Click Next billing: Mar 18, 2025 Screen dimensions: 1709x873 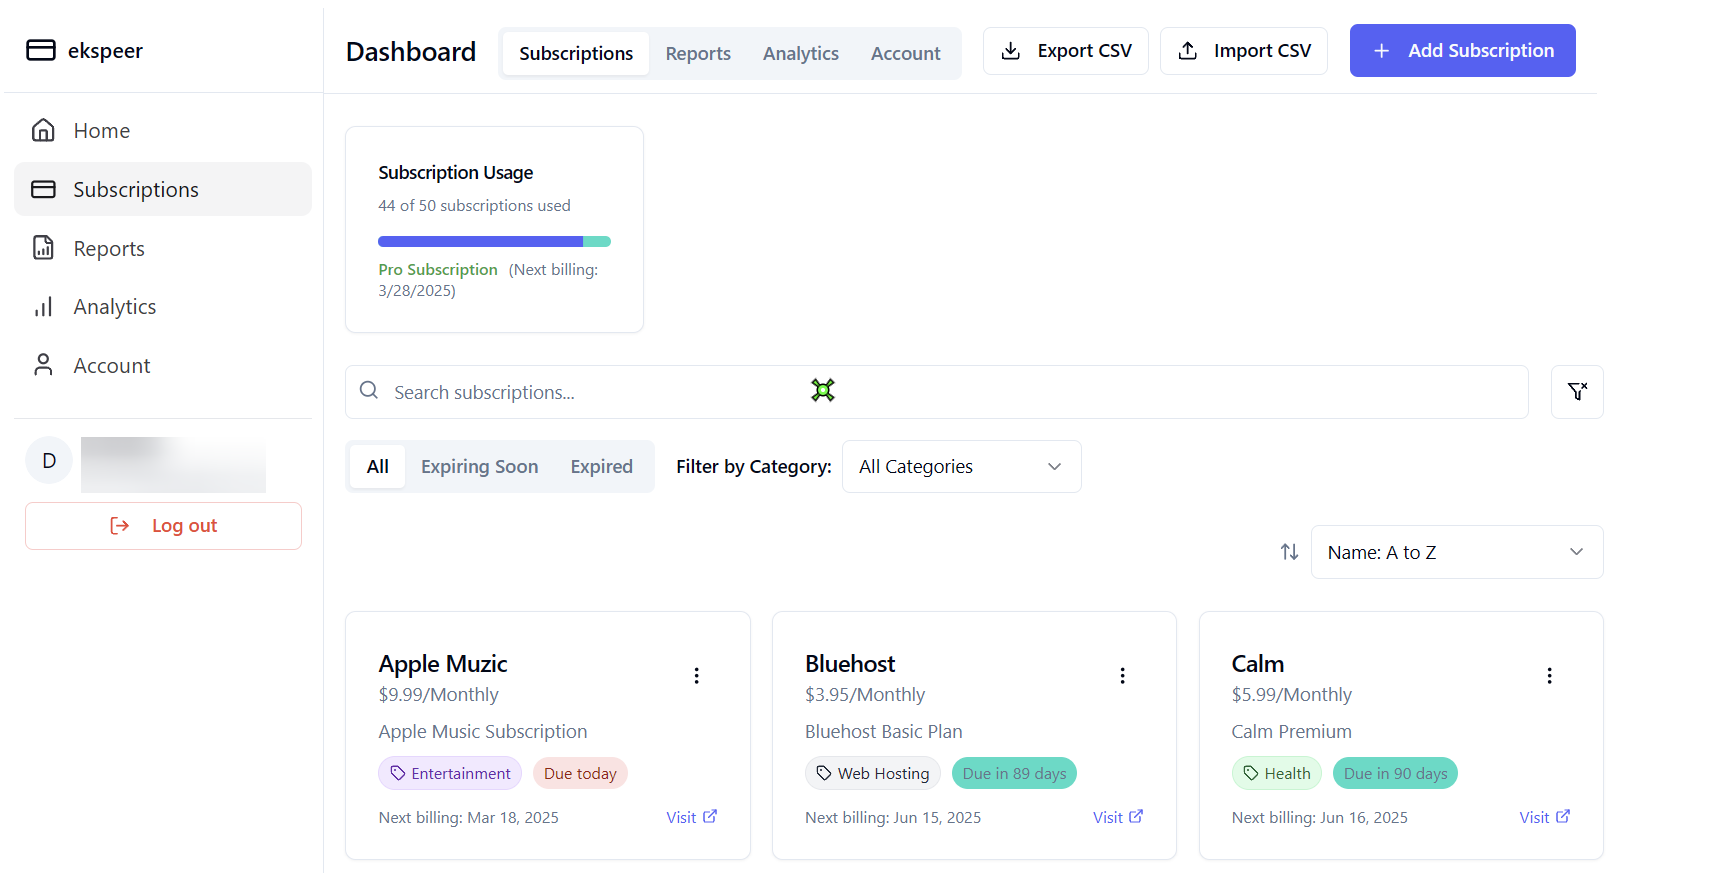468,818
